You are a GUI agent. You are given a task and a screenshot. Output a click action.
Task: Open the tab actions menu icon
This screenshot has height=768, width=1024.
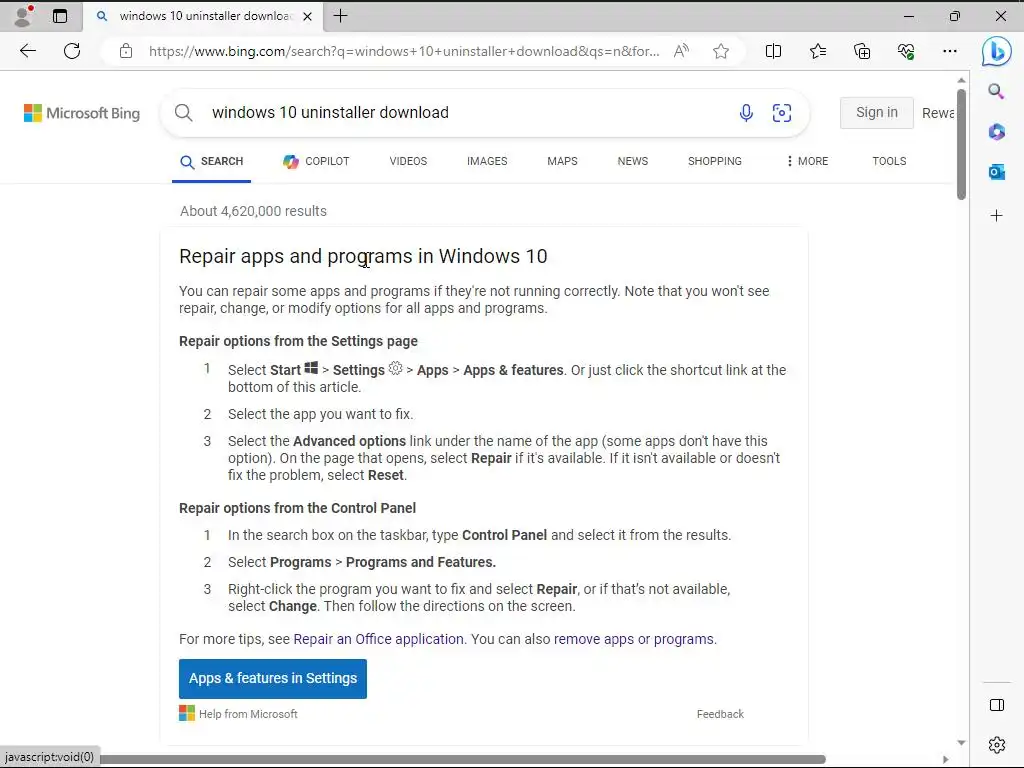point(60,16)
